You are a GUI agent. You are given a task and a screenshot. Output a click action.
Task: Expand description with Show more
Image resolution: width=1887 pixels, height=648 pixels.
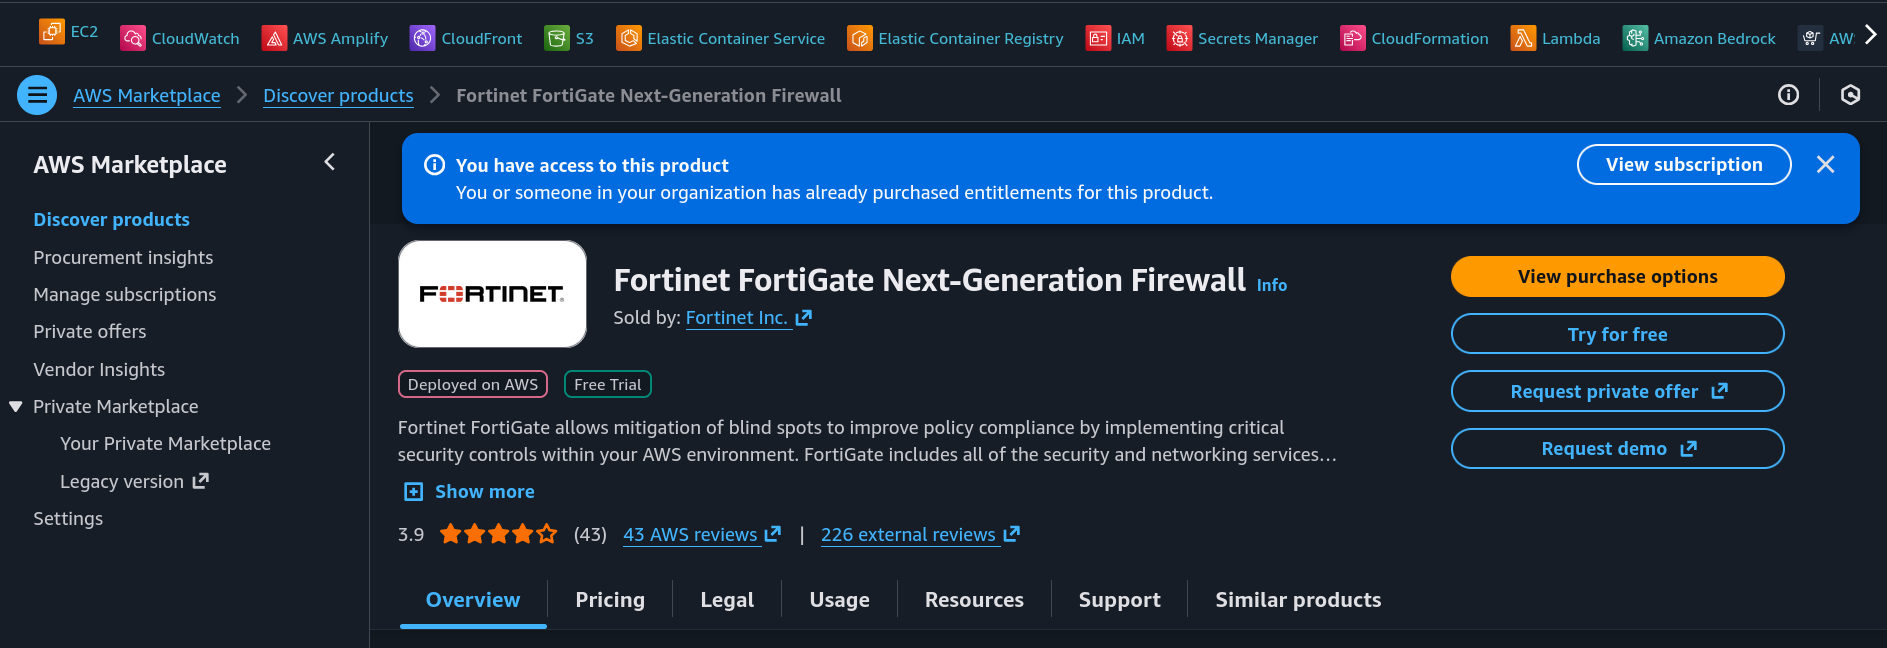469,491
